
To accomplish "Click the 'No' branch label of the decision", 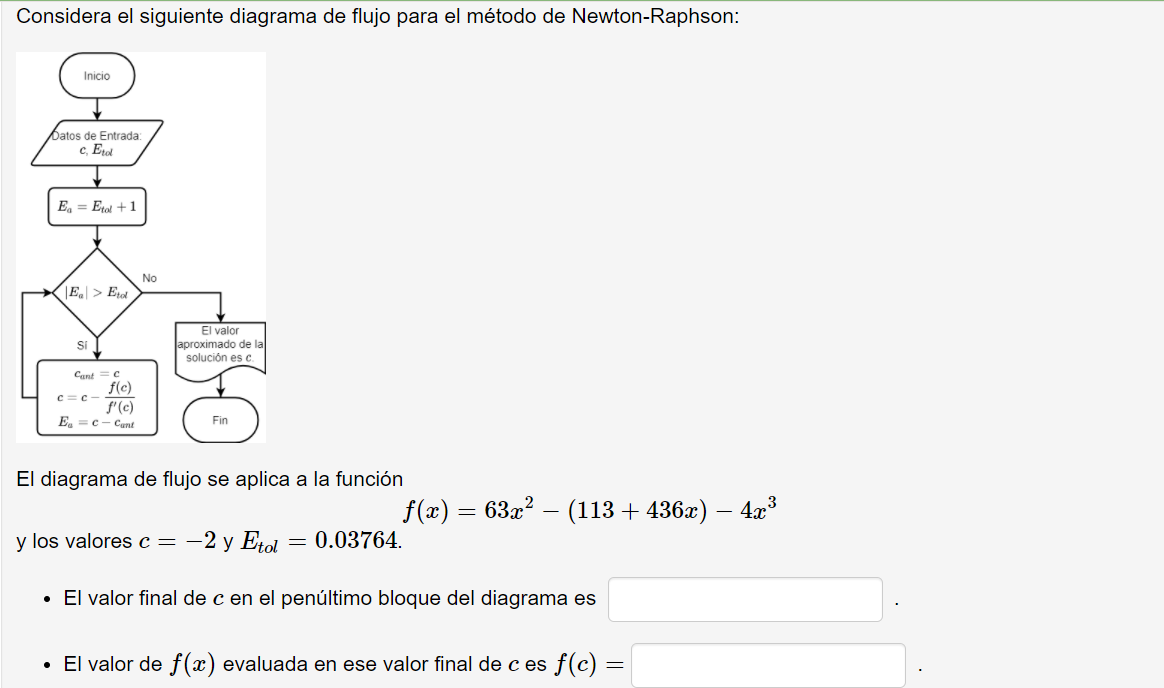I will tap(149, 278).
